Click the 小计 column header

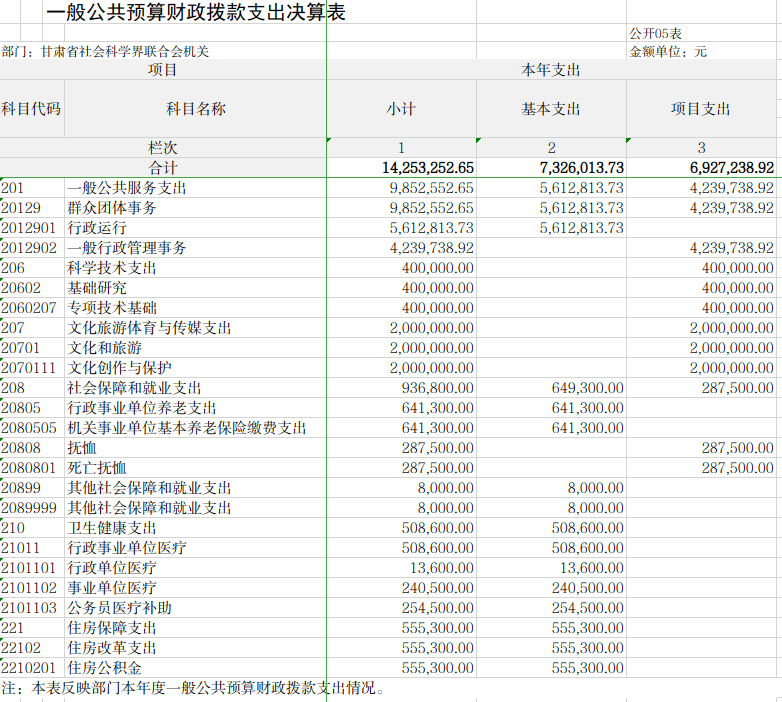click(401, 109)
